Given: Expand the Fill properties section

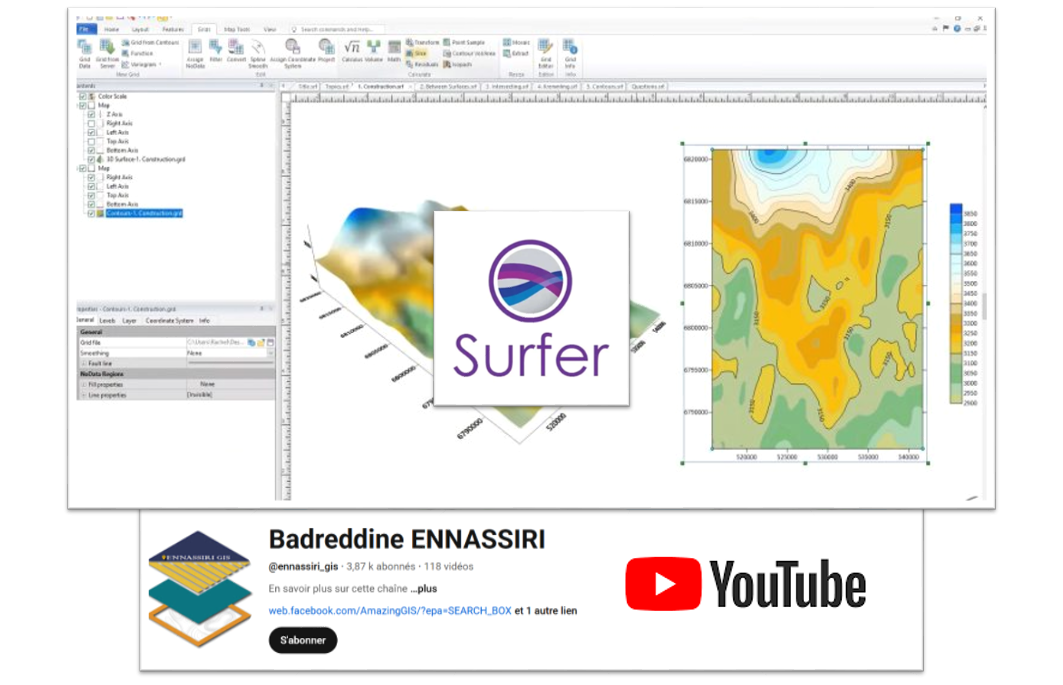Looking at the screenshot, I should tap(84, 385).
